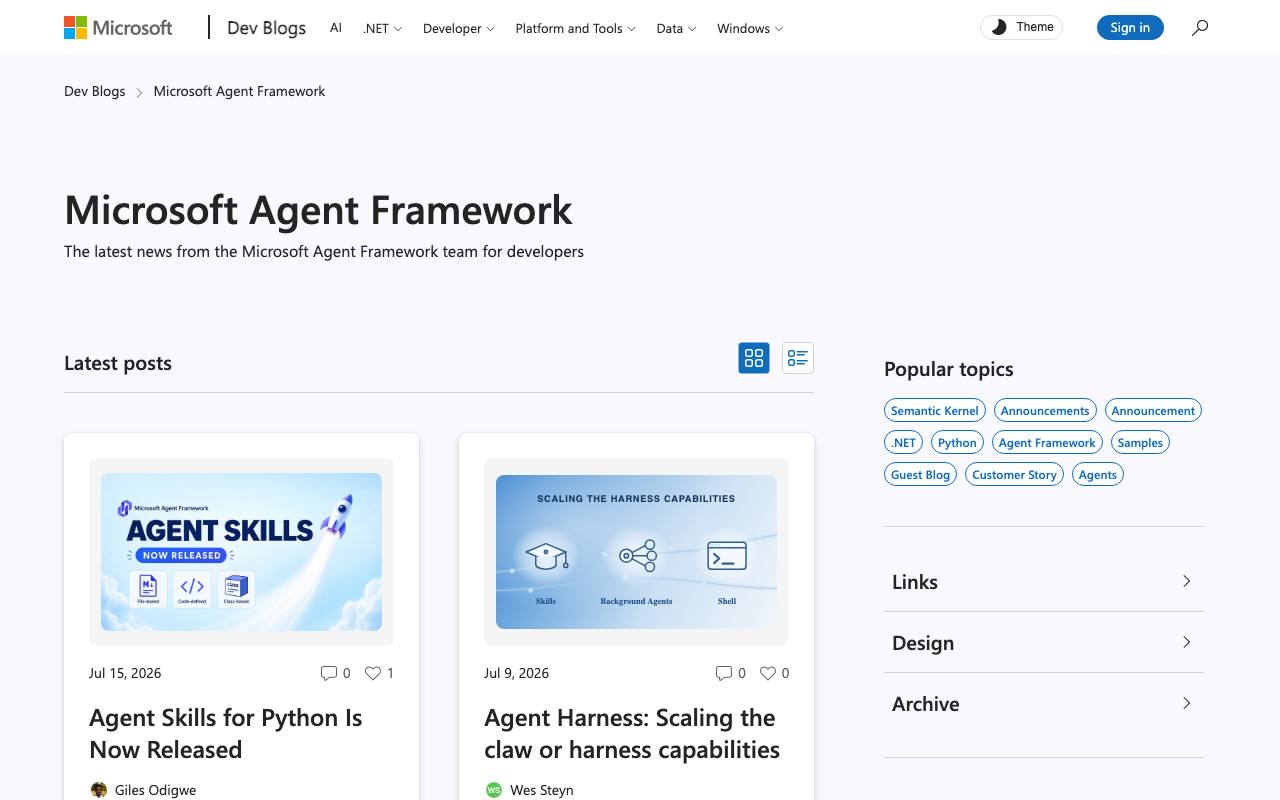Click the Sign in button
1280x800 pixels.
coord(1130,28)
